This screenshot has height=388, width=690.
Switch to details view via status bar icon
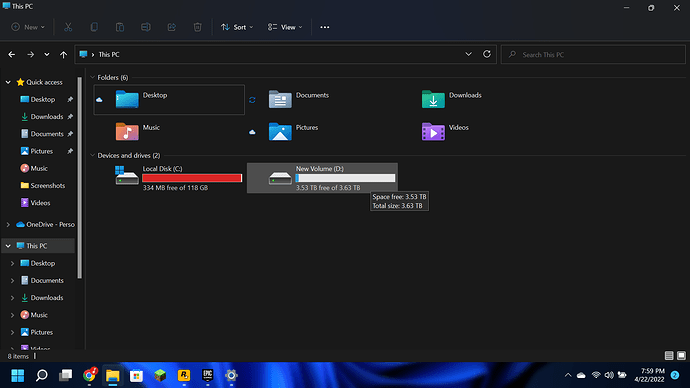point(669,355)
